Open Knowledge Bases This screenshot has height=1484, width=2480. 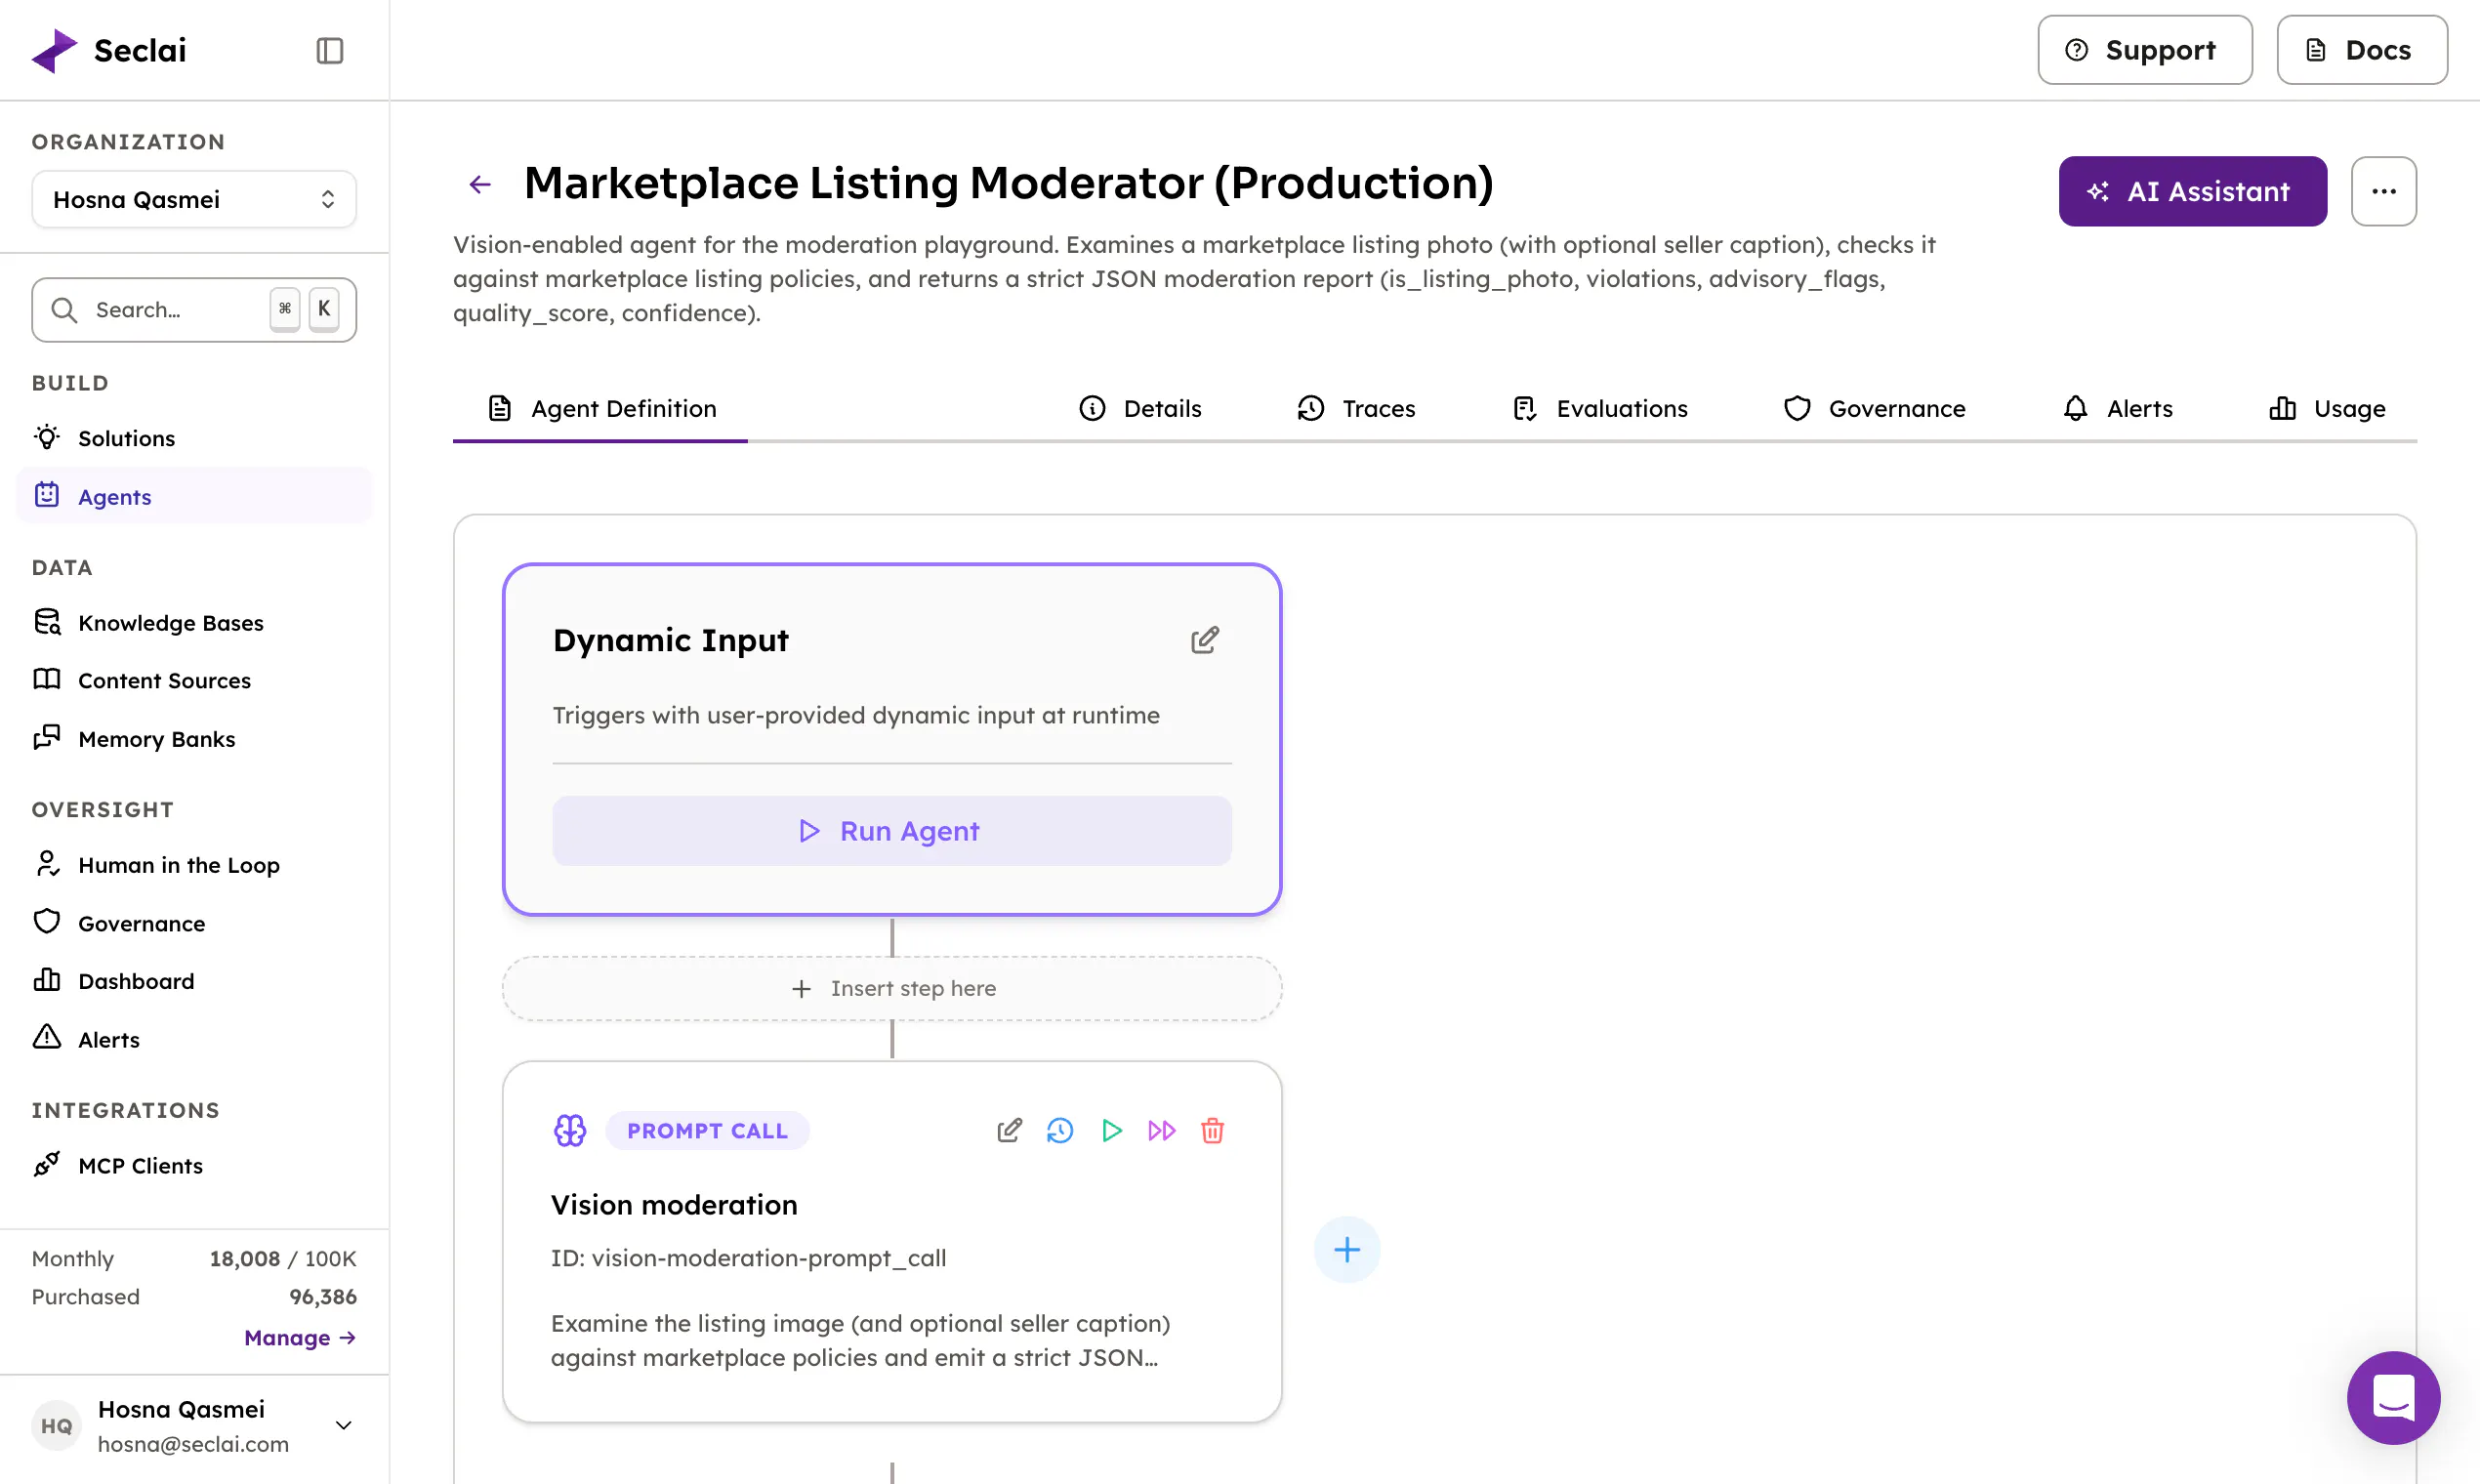[x=194, y=623]
